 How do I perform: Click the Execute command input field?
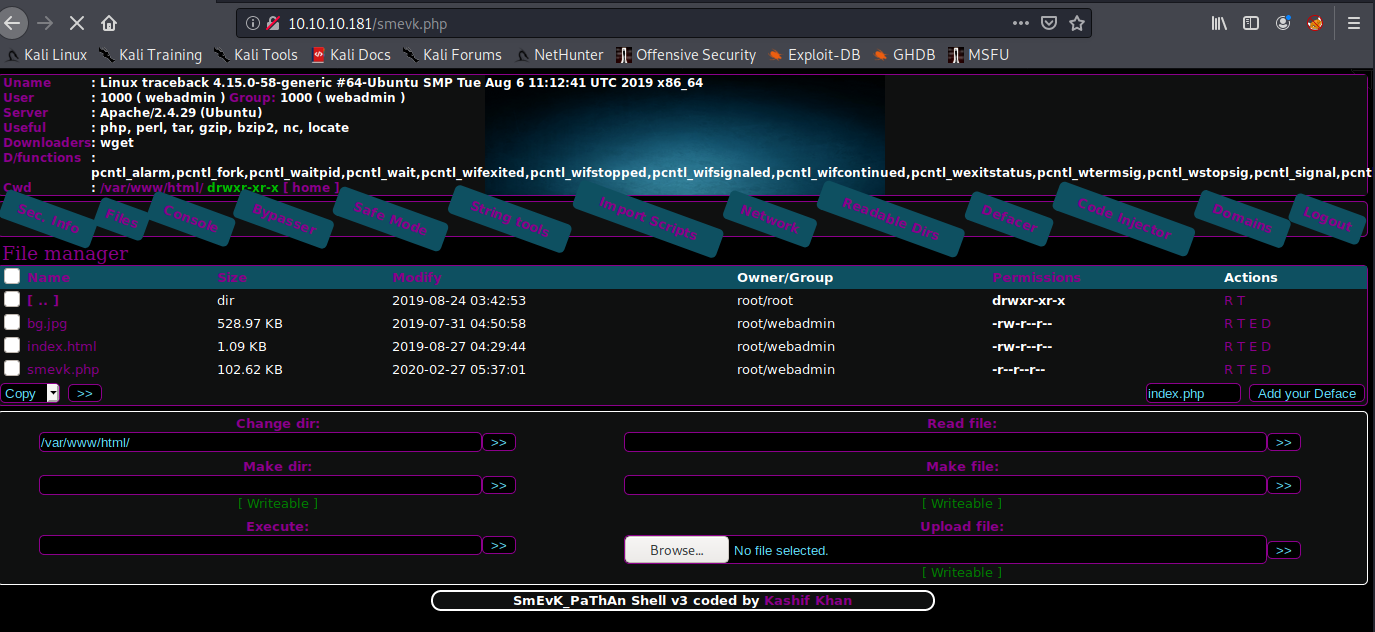pos(260,545)
